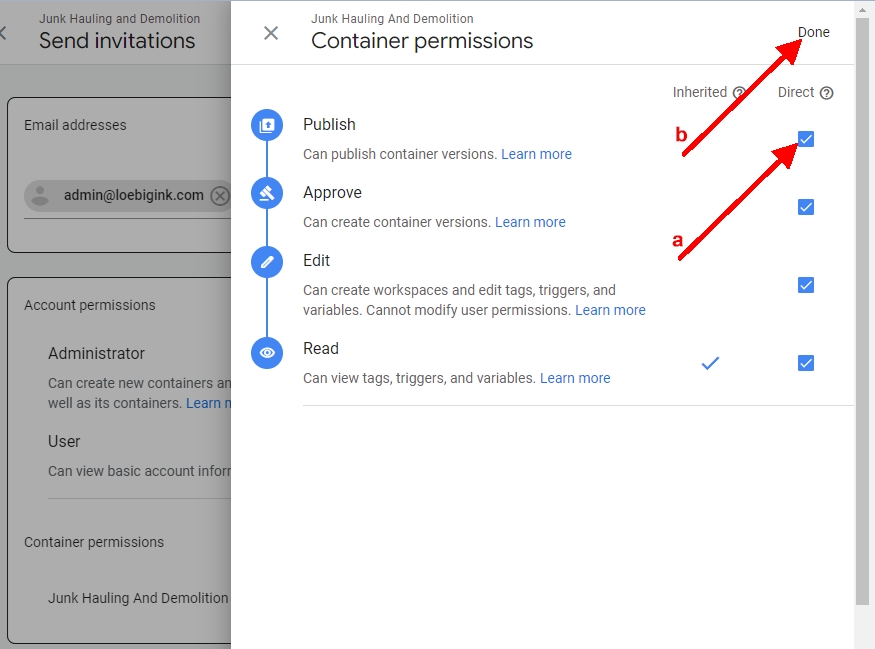Open Learn more link under Publish
The height and width of the screenshot is (649, 875).
coord(536,154)
